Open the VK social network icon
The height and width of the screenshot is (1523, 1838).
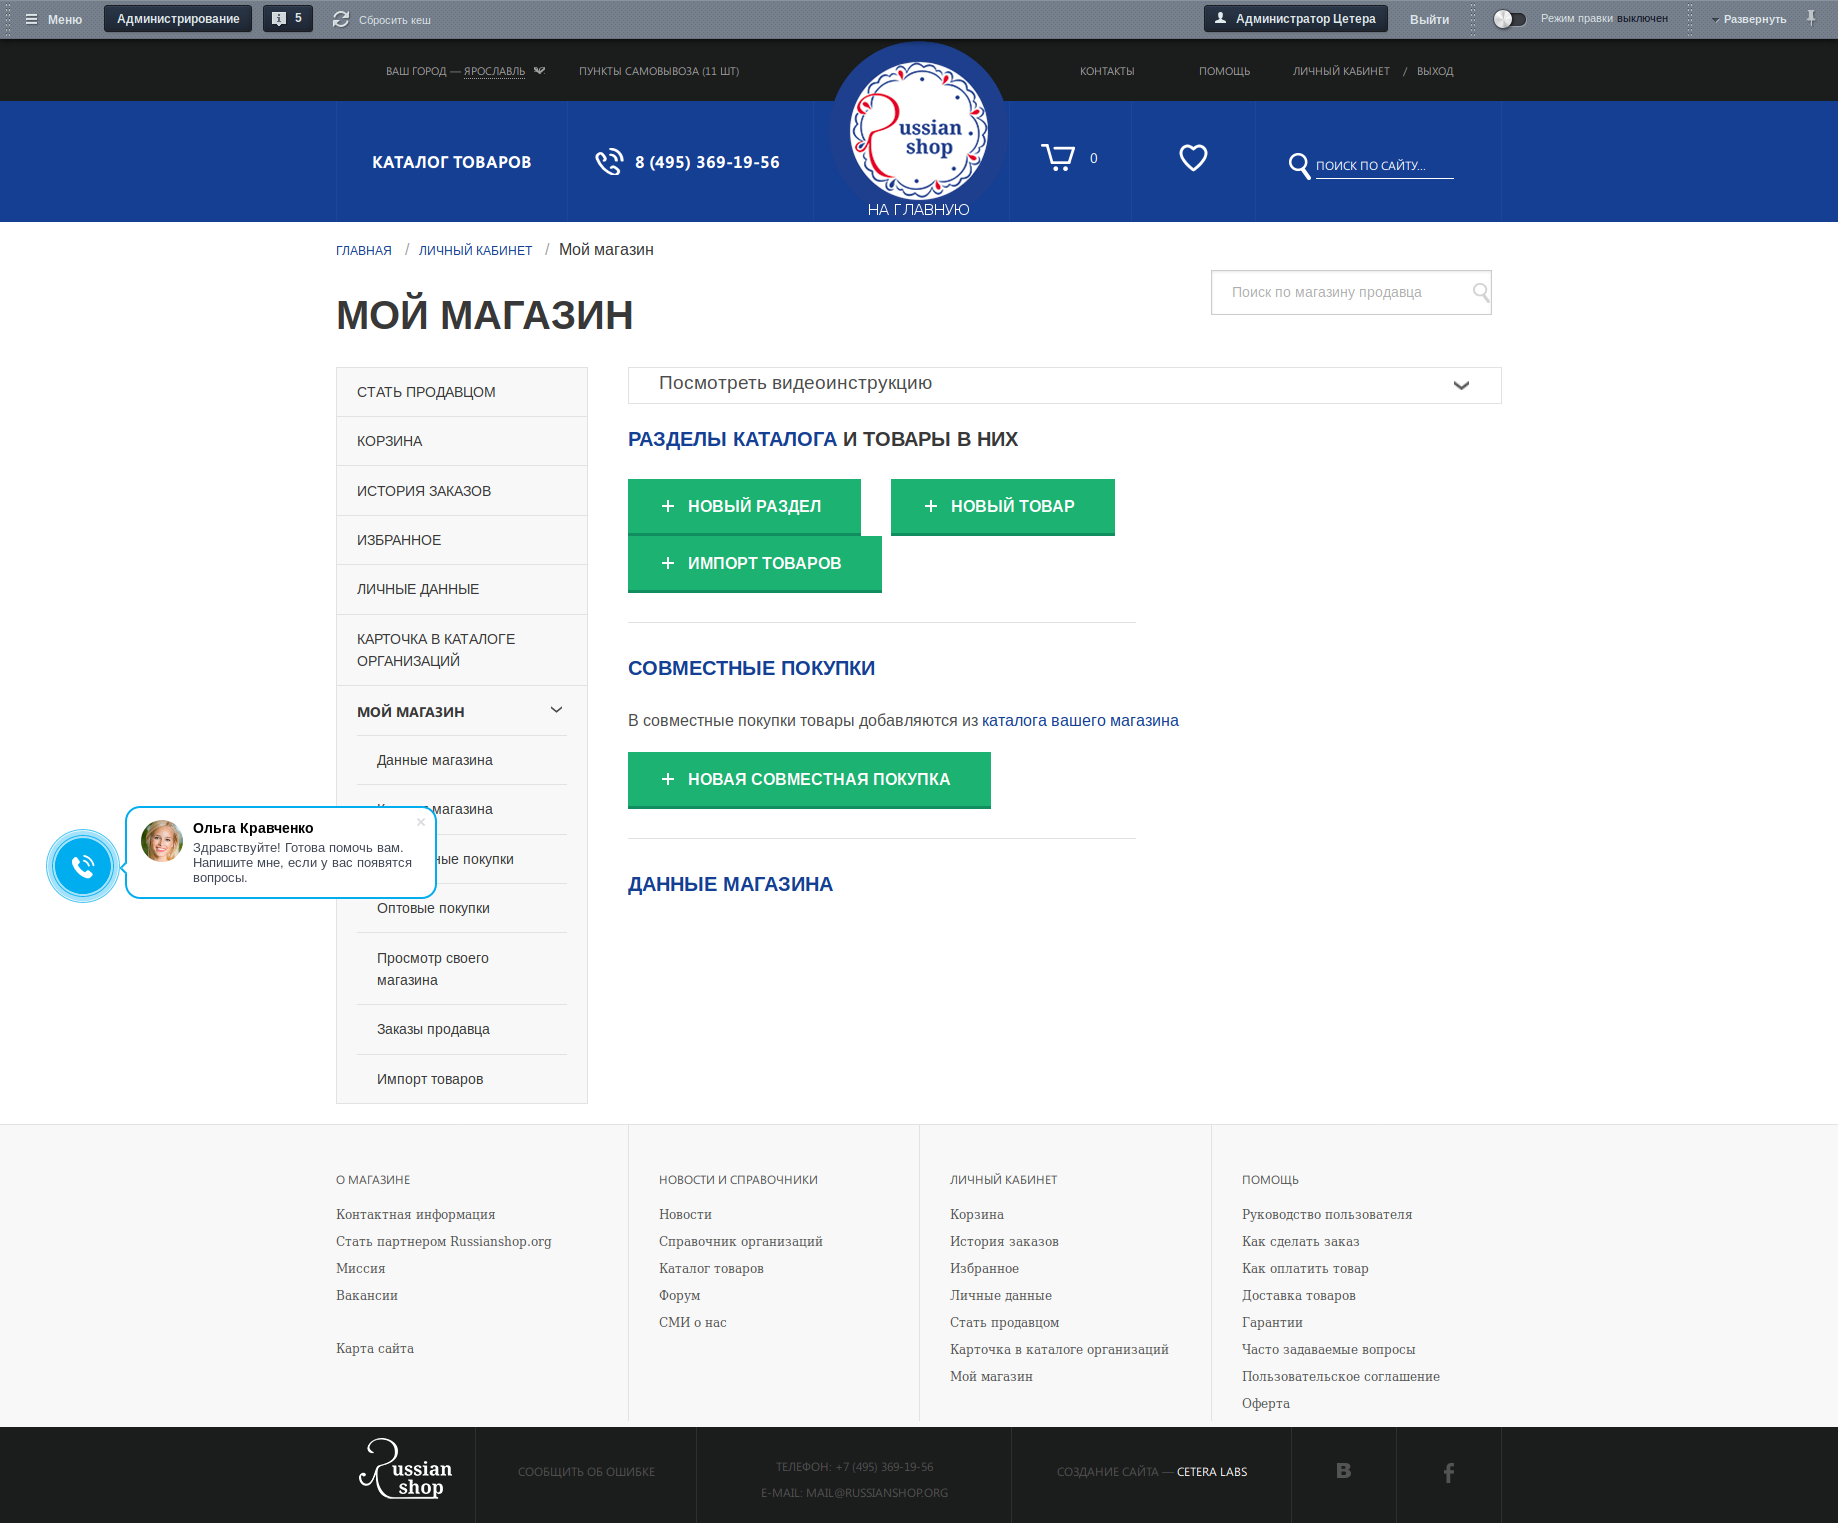click(1343, 1471)
